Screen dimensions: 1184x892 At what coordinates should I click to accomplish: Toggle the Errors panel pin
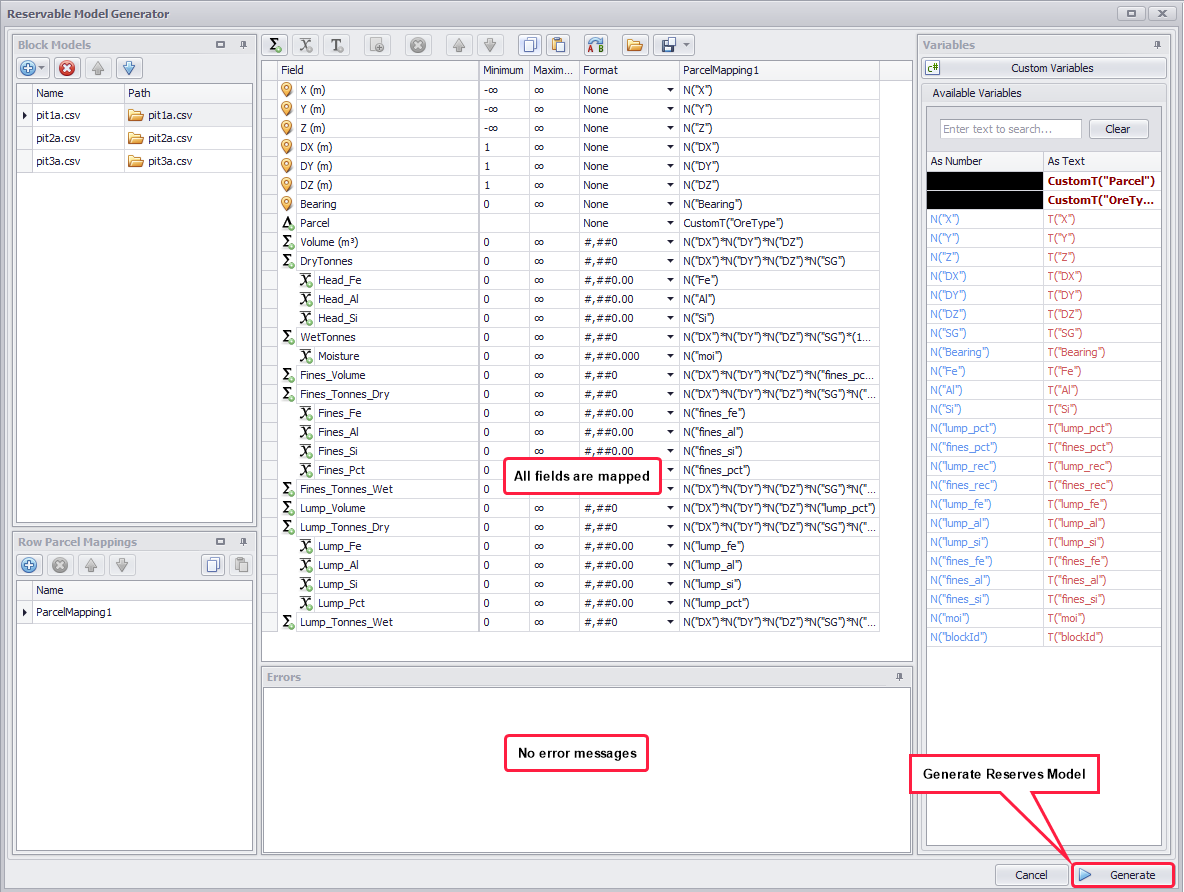coord(899,677)
